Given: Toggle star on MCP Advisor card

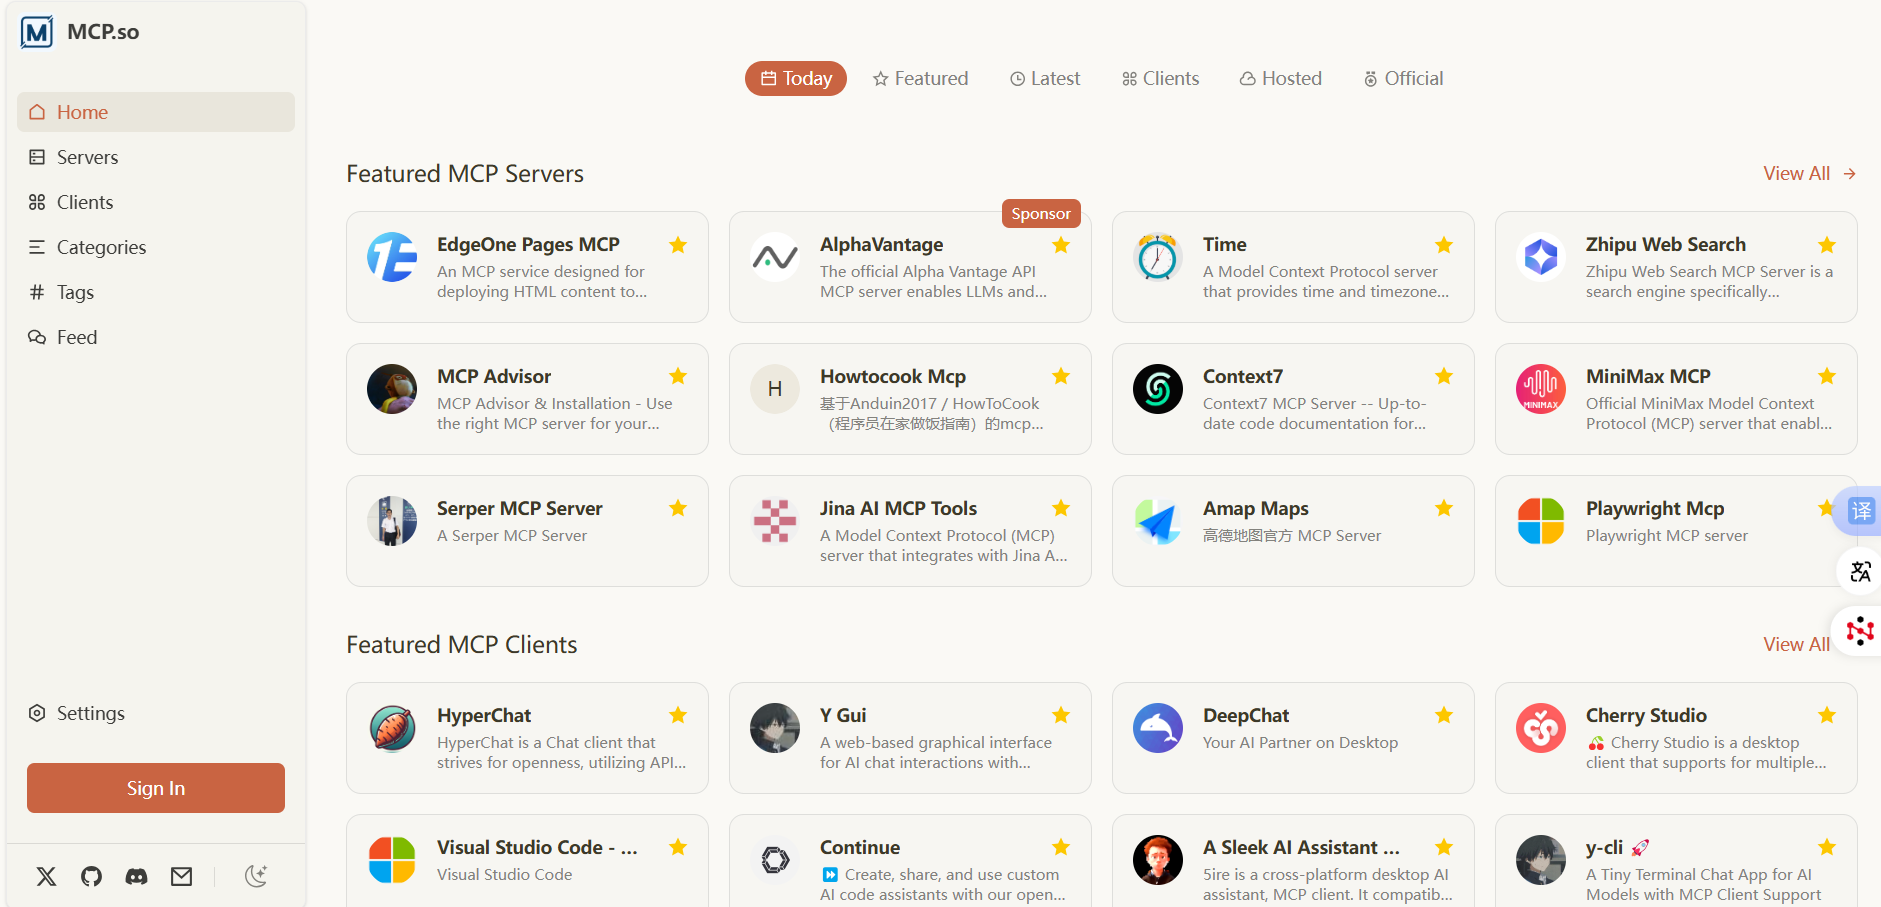Looking at the screenshot, I should click(x=678, y=376).
